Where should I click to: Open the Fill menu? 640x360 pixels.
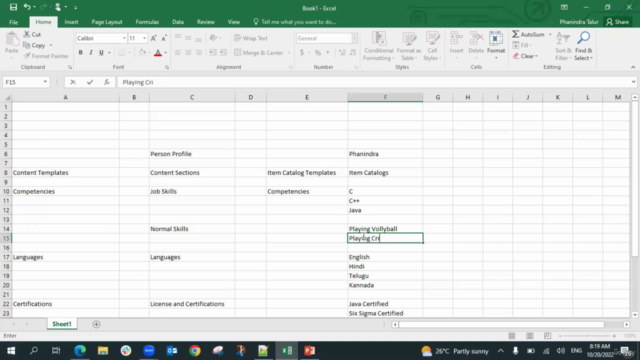coord(522,45)
